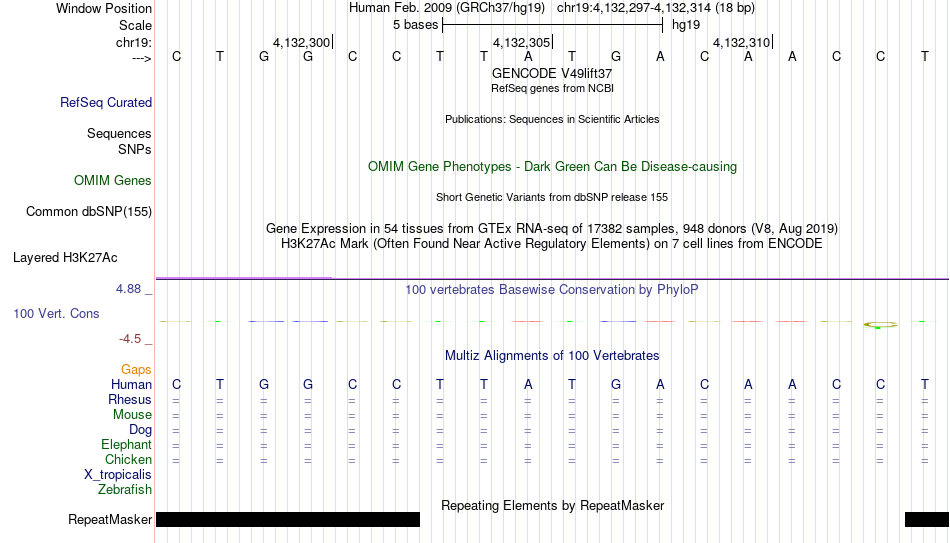Click the yellow-green PhyloP conservation dip
950x543 pixels.
pos(880,325)
